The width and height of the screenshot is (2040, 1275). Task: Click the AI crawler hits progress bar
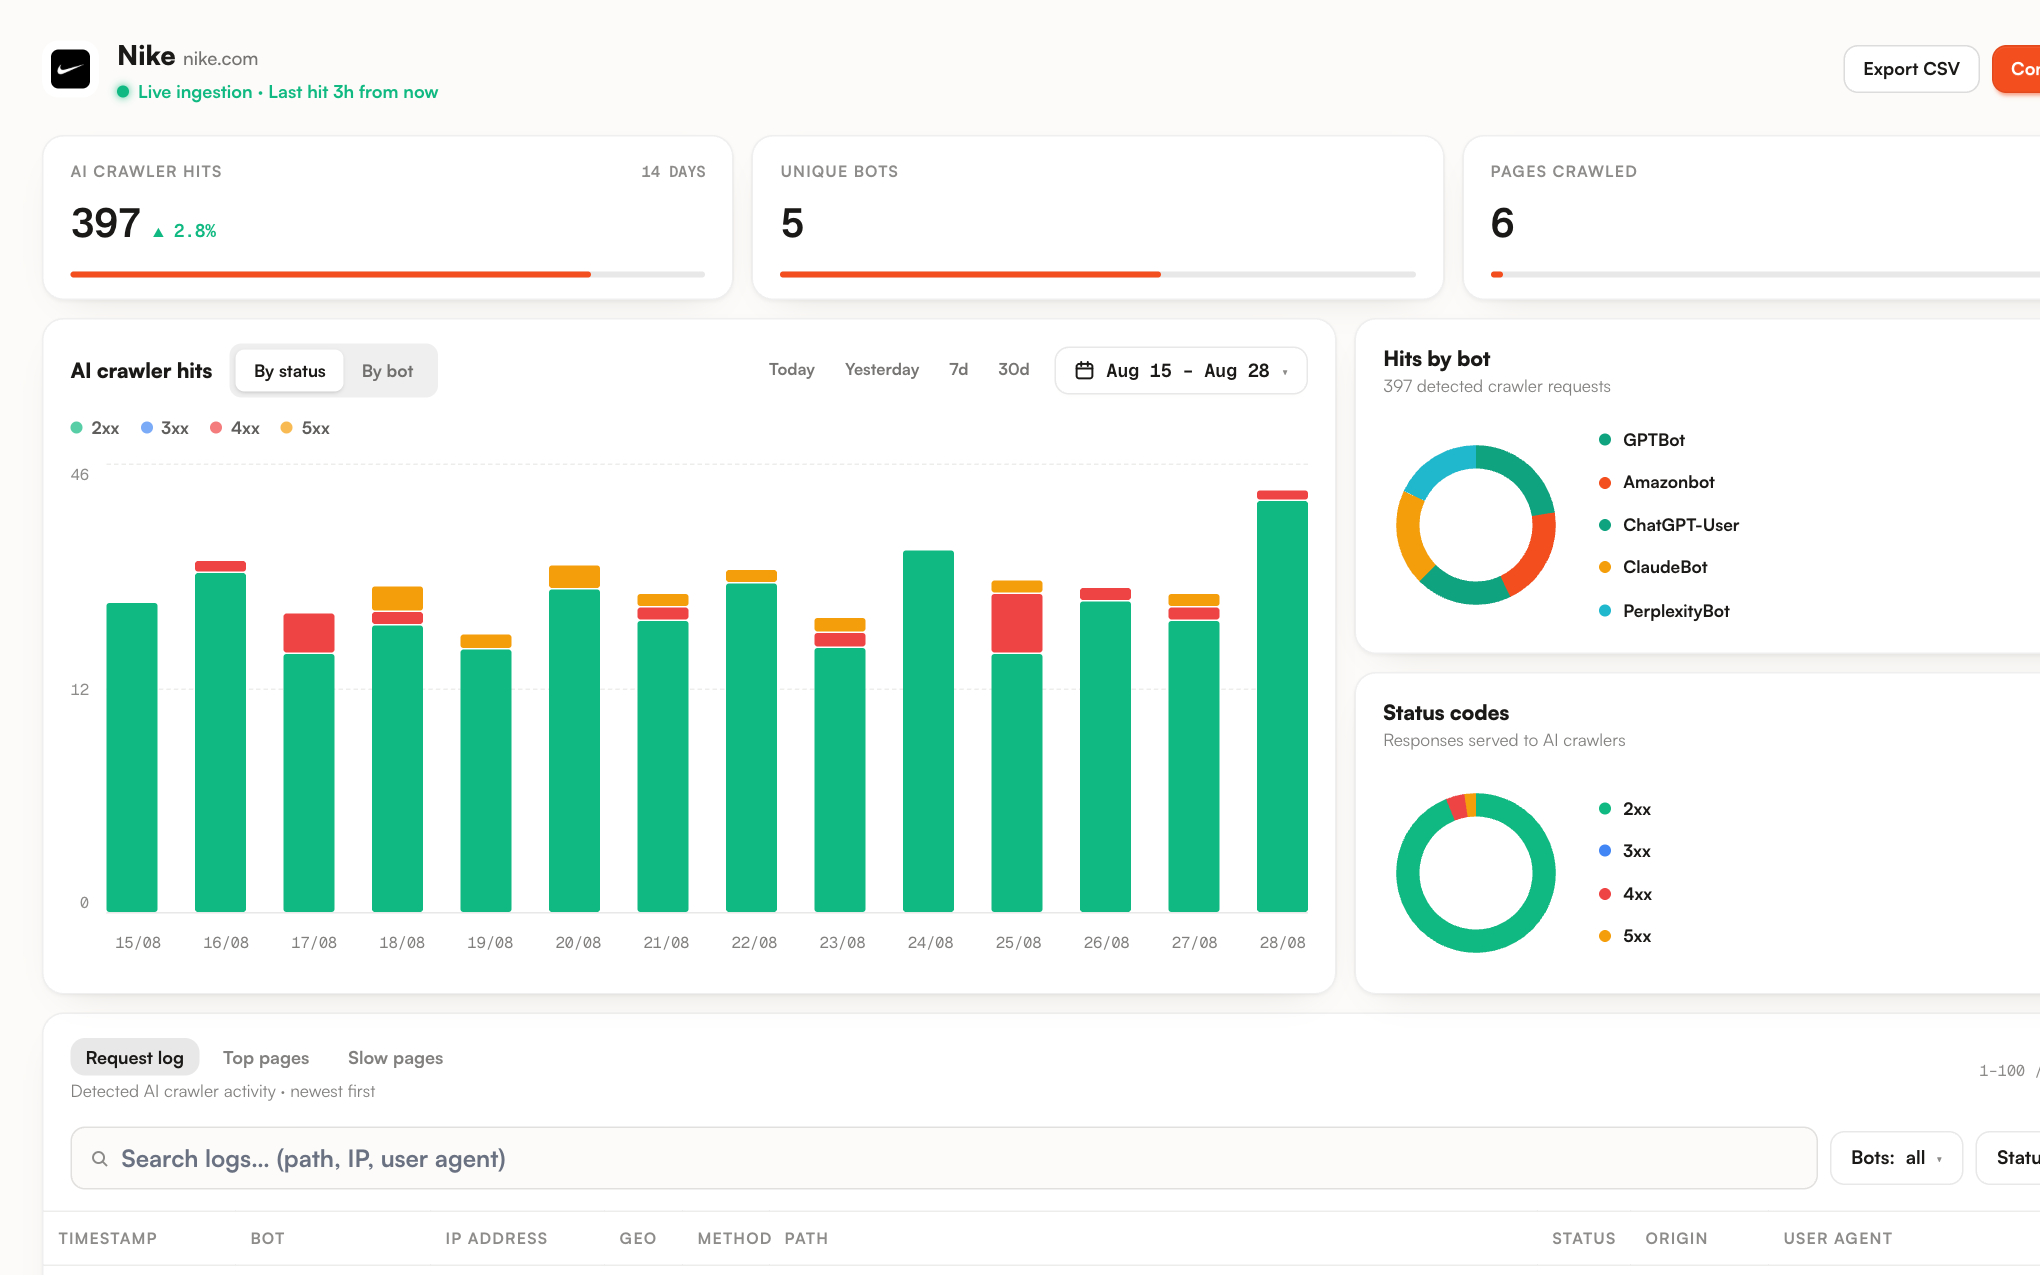[388, 274]
